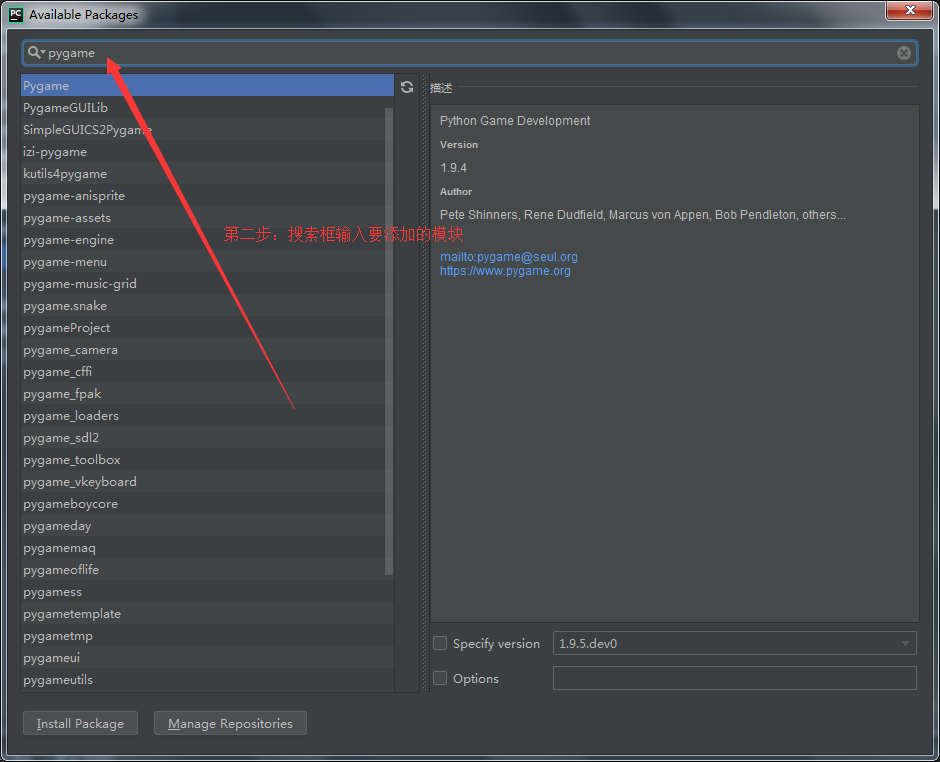
Task: Select SimpleGUICS2Pygame in the list
Action: click(207, 129)
